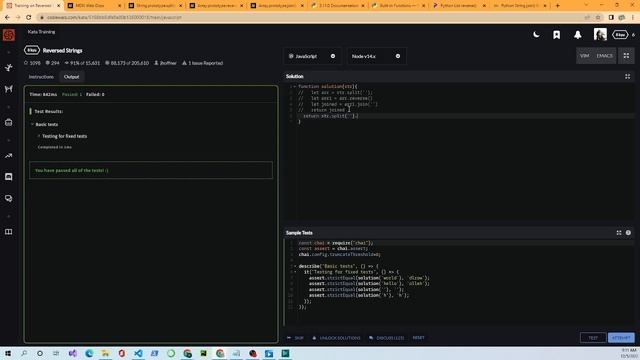Click UNLOCK SOLUTIONS button
This screenshot has width=640, height=360.
pyautogui.click(x=336, y=338)
